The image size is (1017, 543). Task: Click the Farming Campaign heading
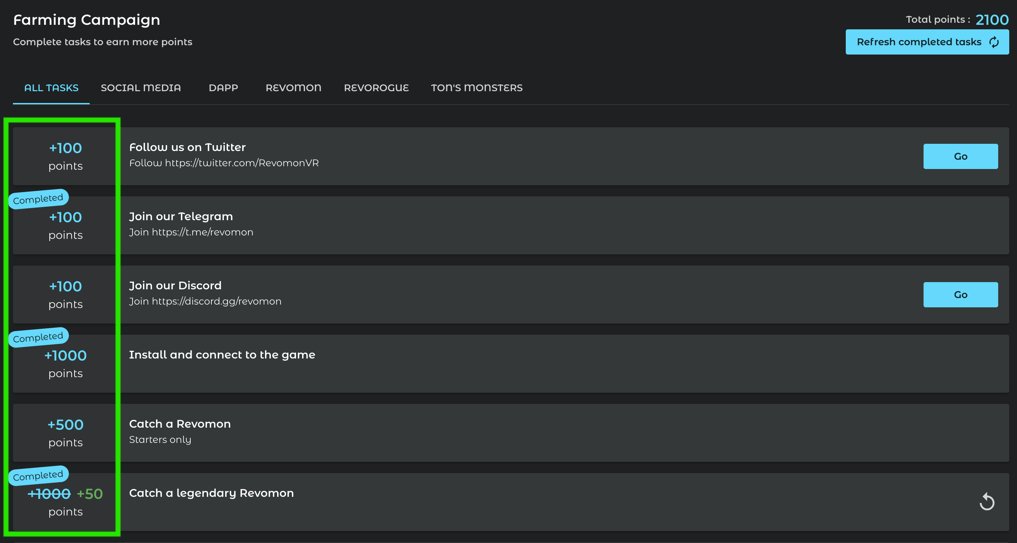click(x=86, y=20)
